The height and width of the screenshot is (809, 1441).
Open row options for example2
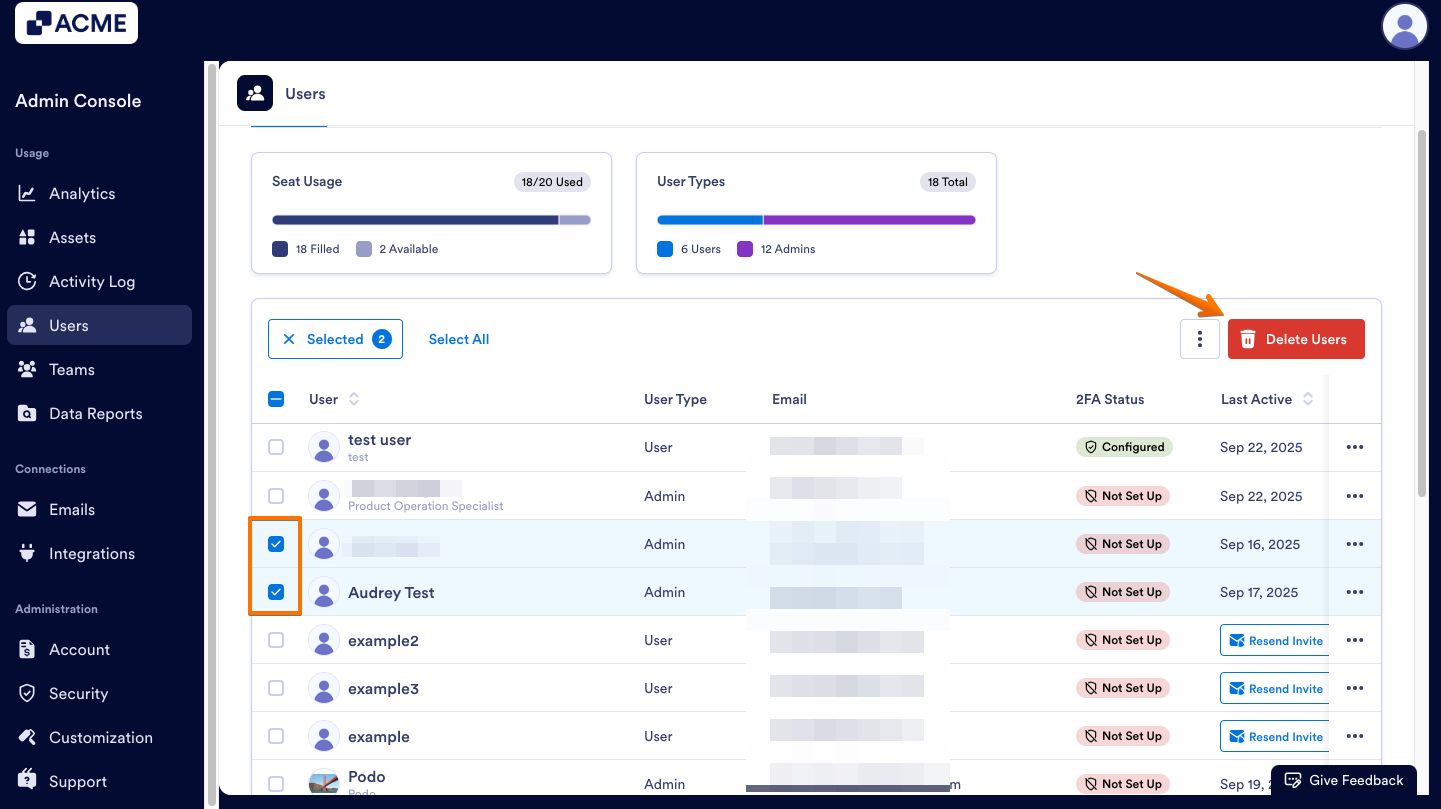coord(1355,640)
